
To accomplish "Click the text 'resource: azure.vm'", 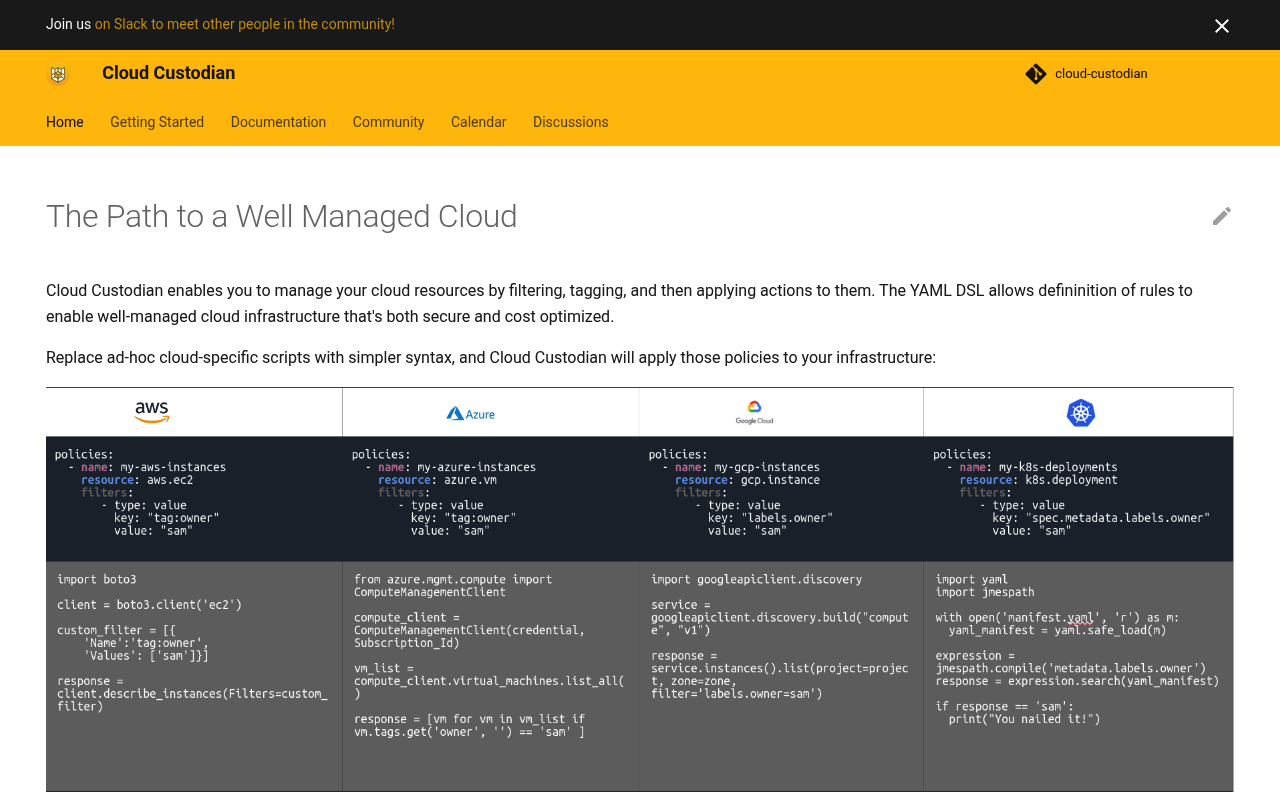I will [x=437, y=480].
